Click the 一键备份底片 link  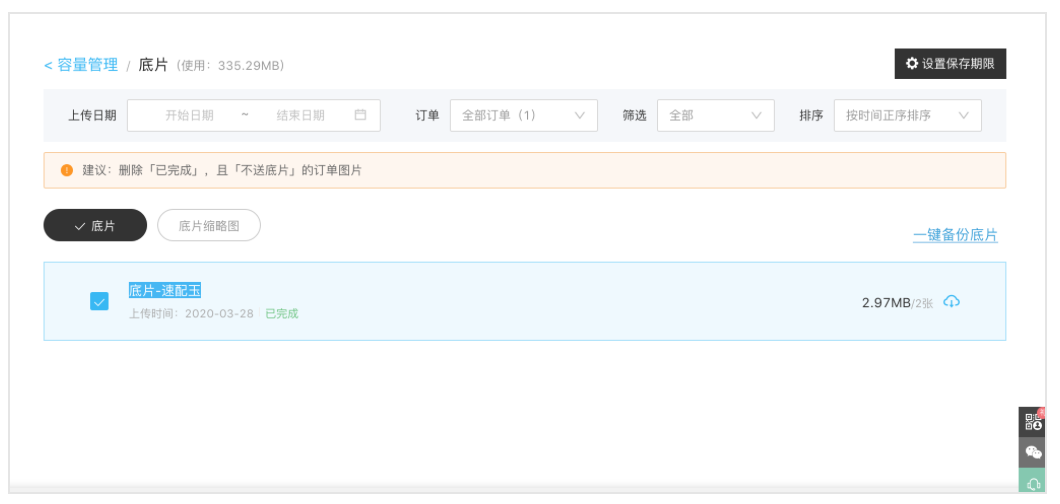pos(955,236)
